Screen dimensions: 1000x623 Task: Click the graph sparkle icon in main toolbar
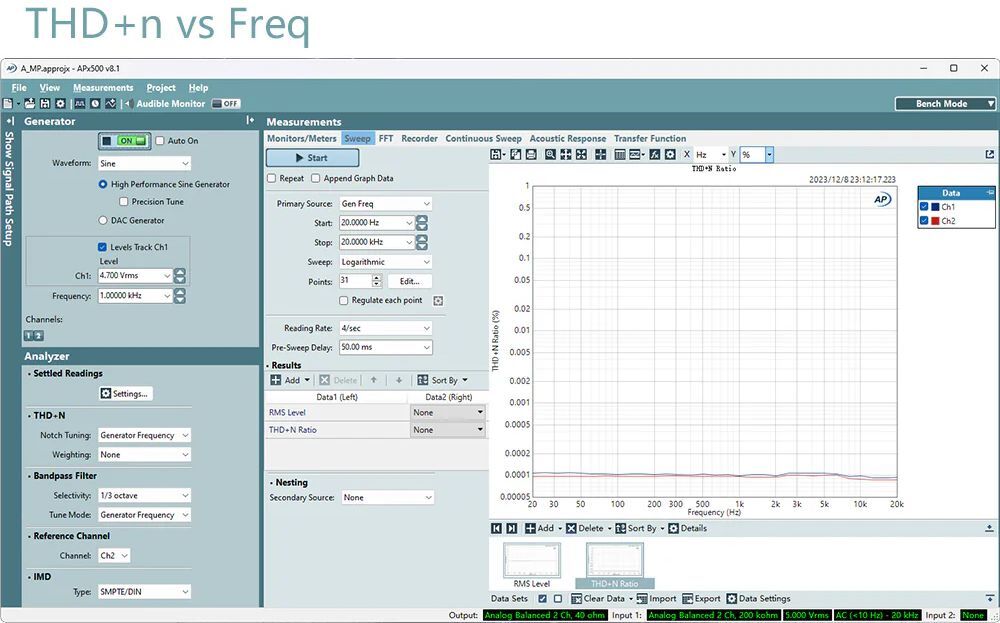tap(110, 103)
